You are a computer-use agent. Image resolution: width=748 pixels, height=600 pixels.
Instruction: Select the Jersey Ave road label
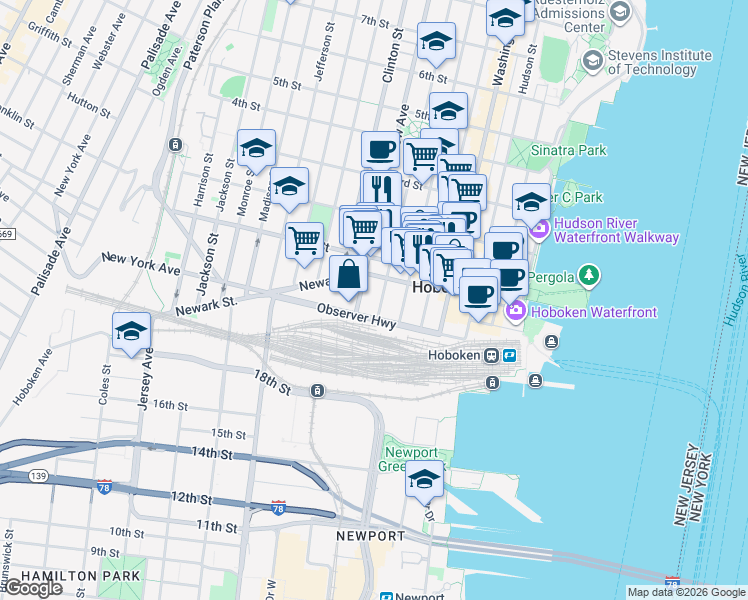pyautogui.click(x=145, y=379)
